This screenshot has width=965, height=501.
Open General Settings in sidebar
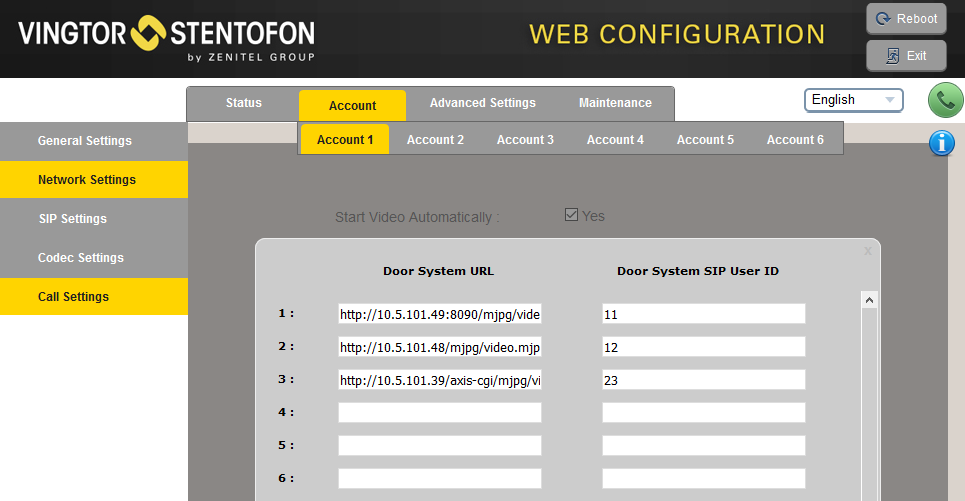coord(85,141)
